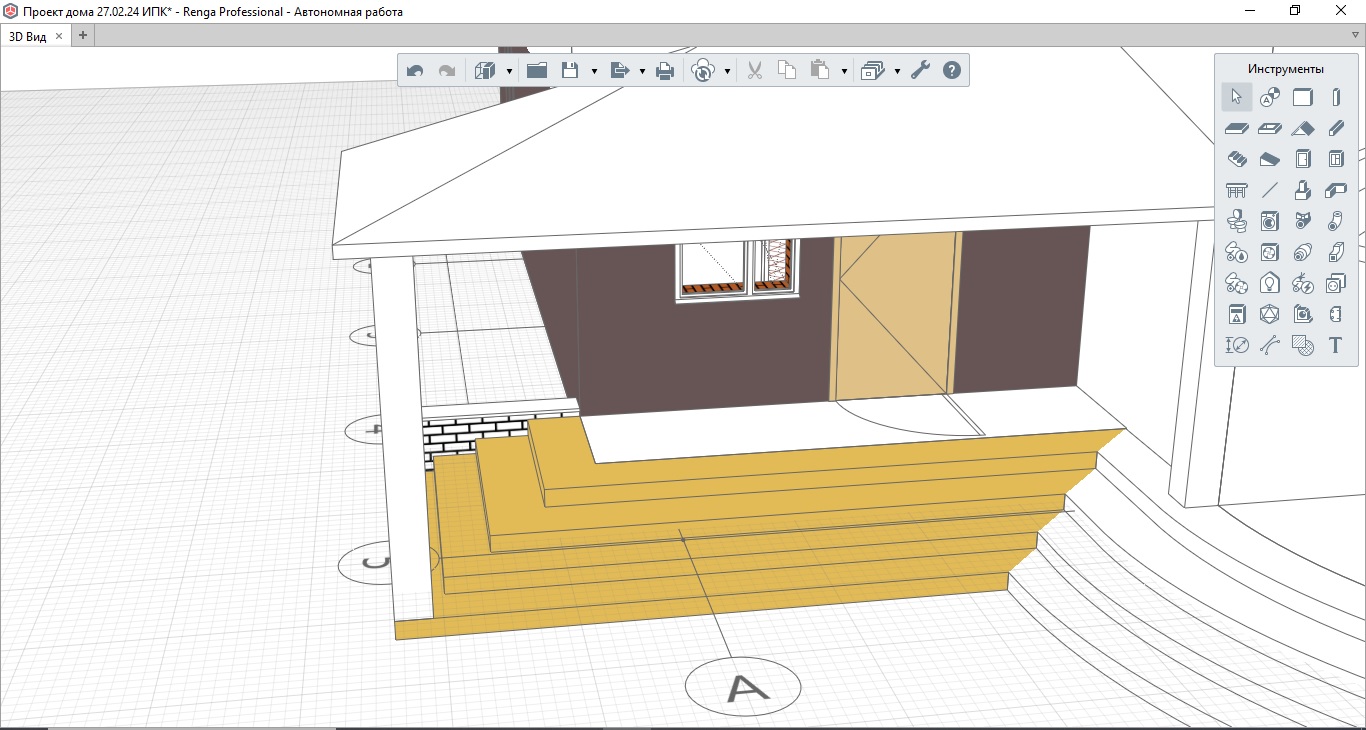Undo the last action
The width and height of the screenshot is (1366, 730).
coord(415,70)
